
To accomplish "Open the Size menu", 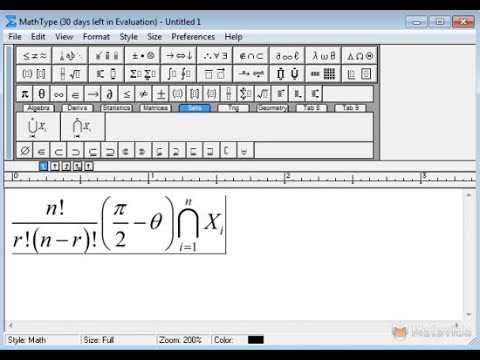I will point(154,37).
